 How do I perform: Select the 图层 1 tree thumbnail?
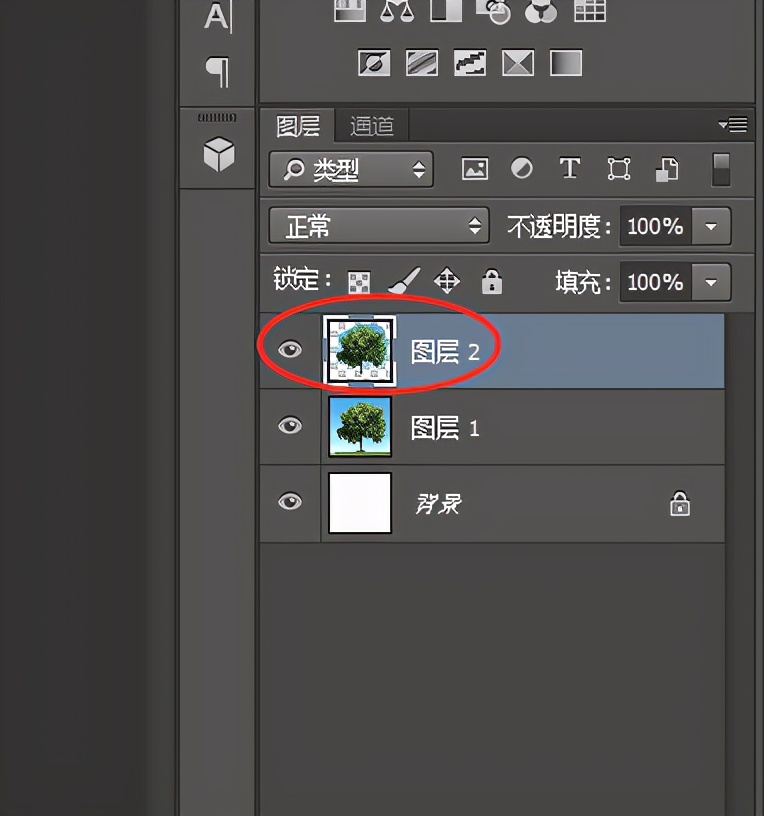coord(360,427)
